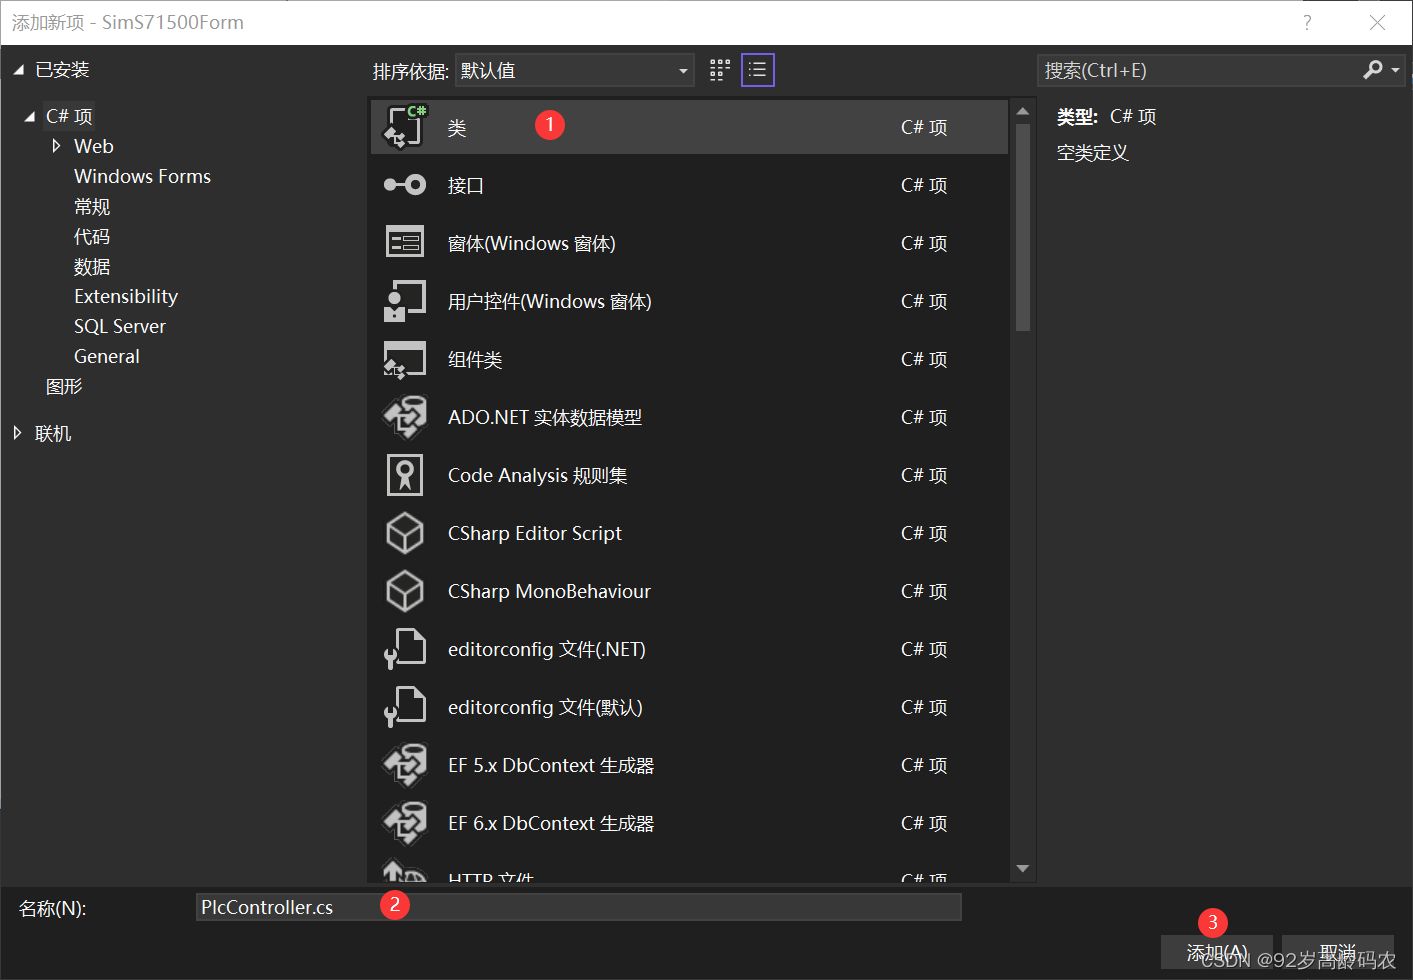Open the 排序依据 默认值 dropdown
The height and width of the screenshot is (980, 1413).
click(x=575, y=71)
